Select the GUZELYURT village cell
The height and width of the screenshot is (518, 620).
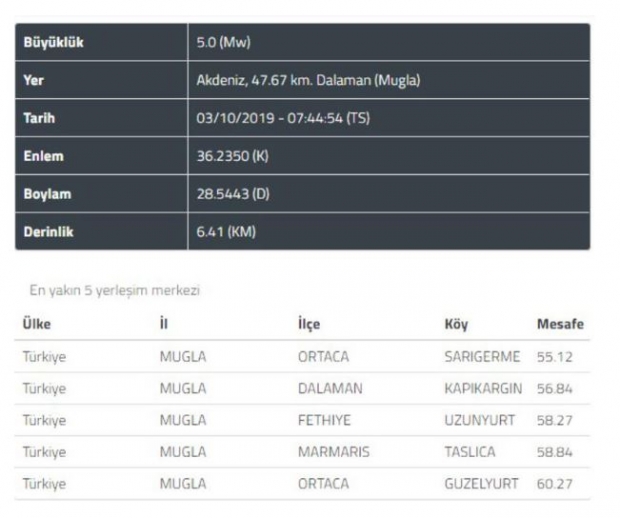click(482, 484)
